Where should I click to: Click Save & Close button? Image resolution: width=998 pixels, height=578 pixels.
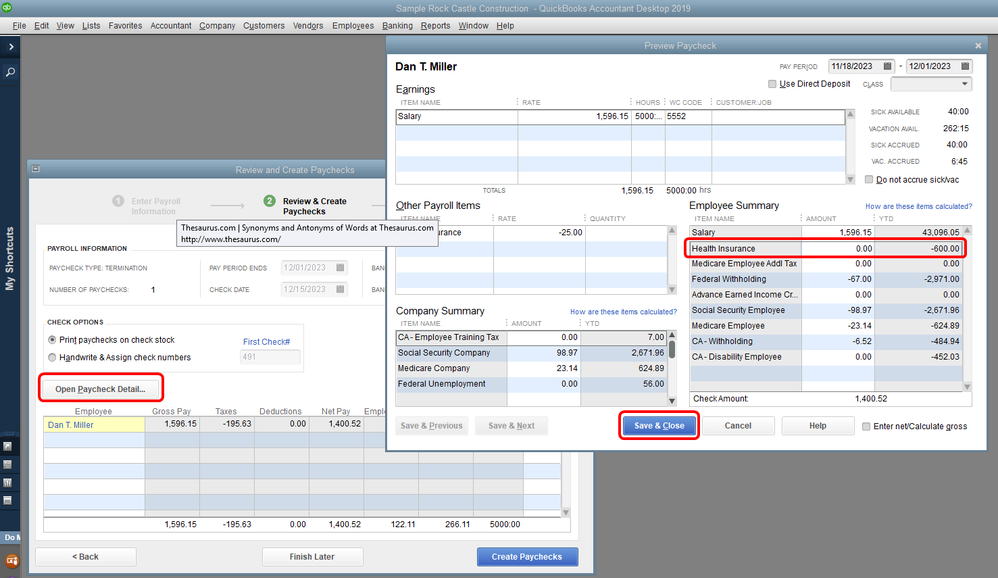pyautogui.click(x=659, y=426)
